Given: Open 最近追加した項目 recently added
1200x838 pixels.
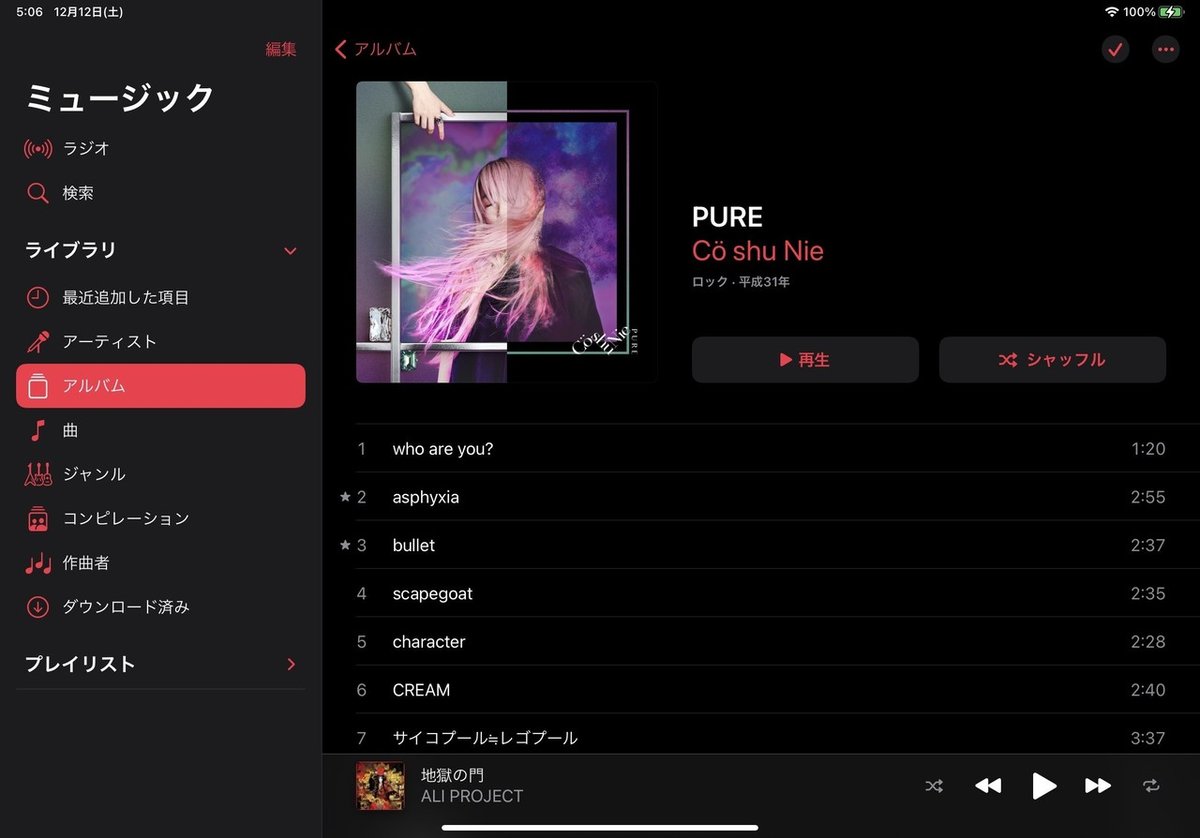Looking at the screenshot, I should click(160, 297).
